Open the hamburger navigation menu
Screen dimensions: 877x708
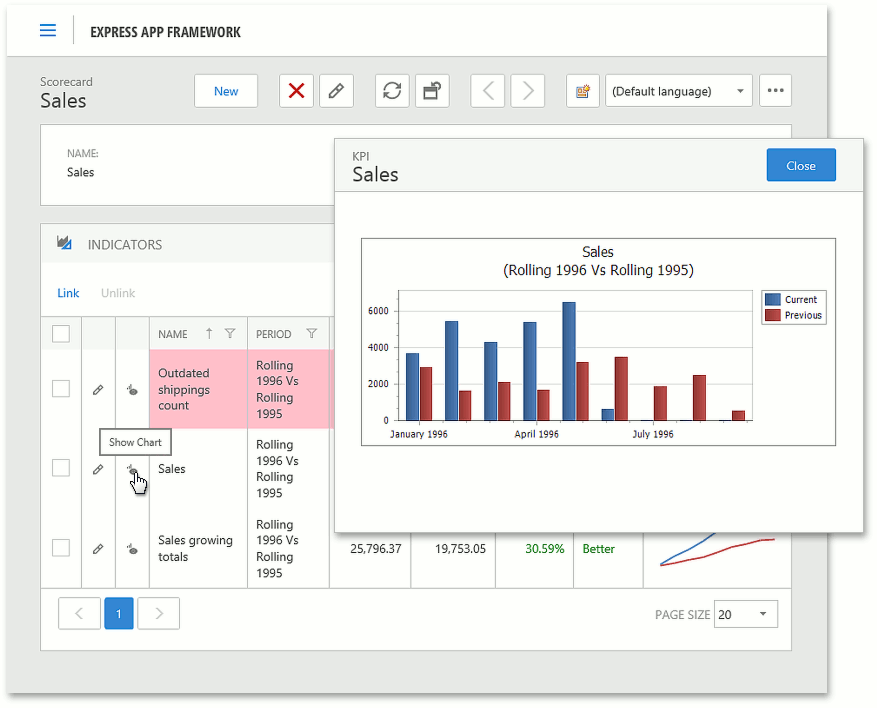tap(47, 30)
